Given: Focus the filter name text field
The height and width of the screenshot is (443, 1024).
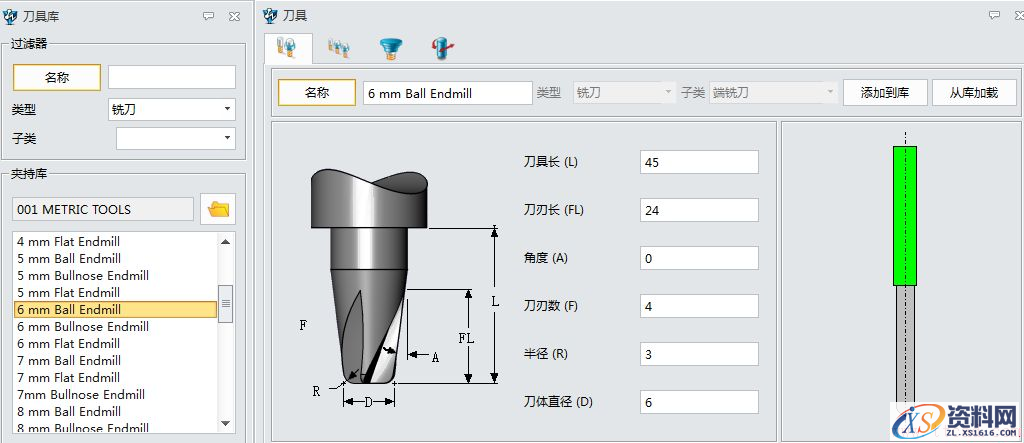Looking at the screenshot, I should pyautogui.click(x=172, y=77).
